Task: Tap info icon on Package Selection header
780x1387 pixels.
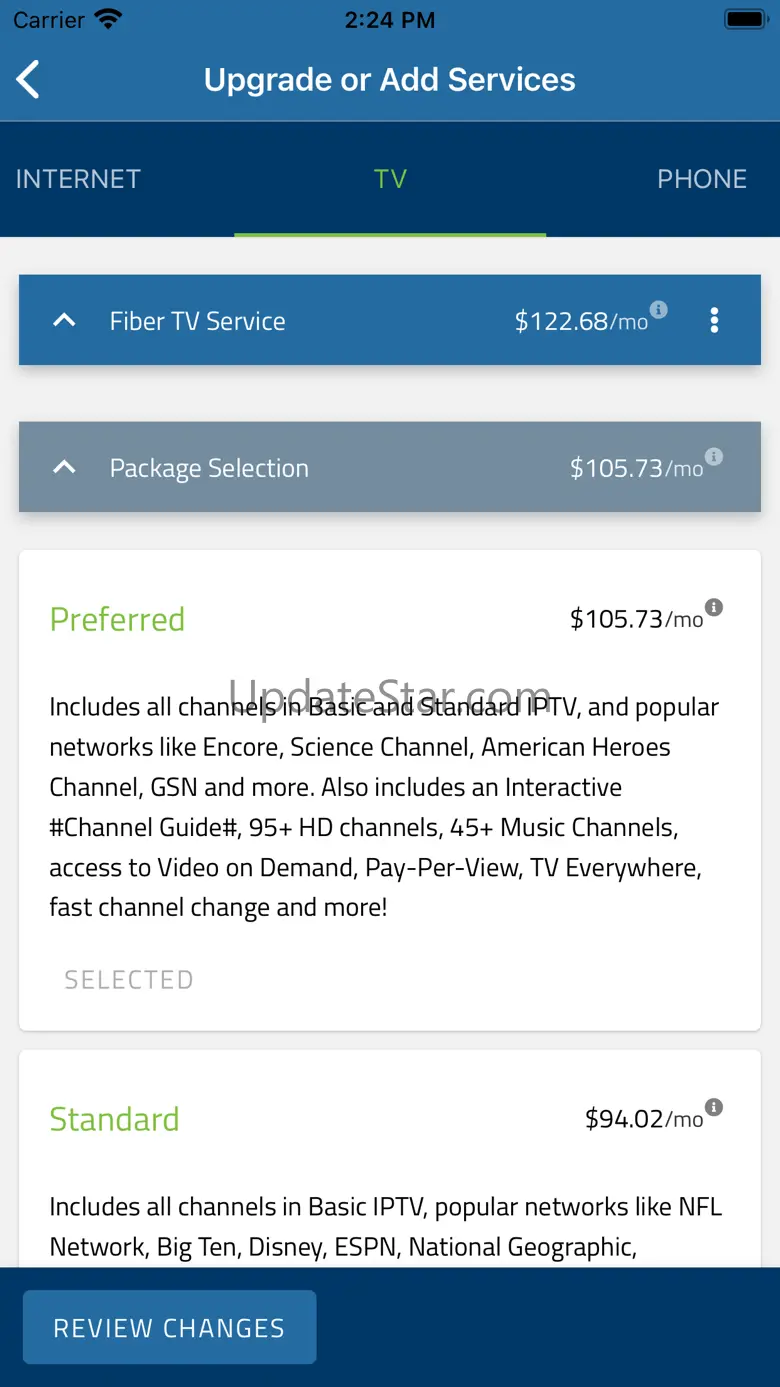Action: [x=714, y=457]
